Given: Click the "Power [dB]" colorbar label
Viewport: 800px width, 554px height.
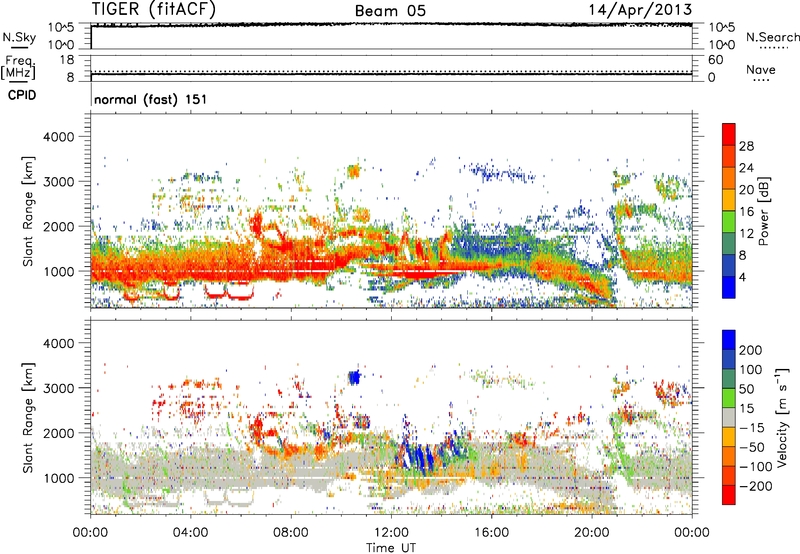Looking at the screenshot, I should [x=763, y=211].
